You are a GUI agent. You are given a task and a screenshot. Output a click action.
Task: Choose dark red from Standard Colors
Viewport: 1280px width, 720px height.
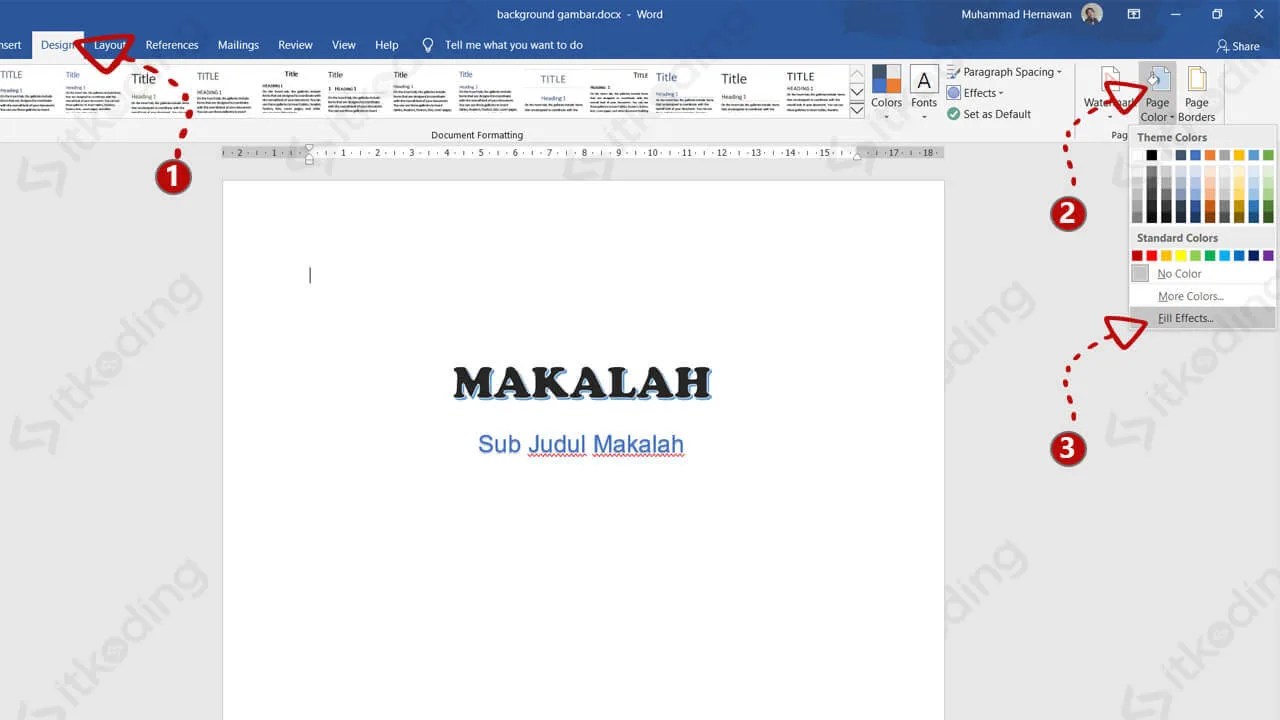point(1137,256)
